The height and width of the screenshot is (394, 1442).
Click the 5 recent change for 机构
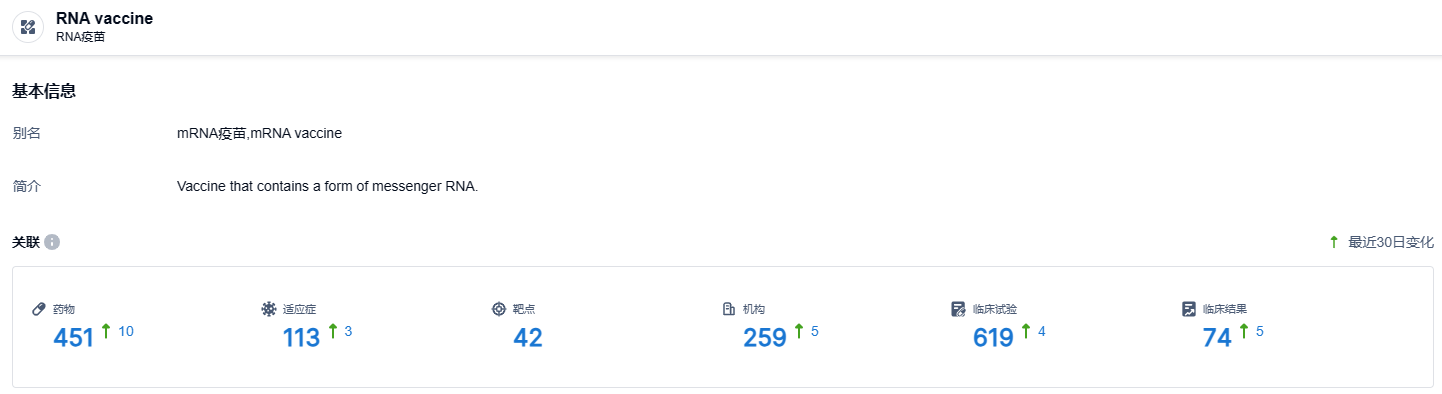tap(815, 331)
